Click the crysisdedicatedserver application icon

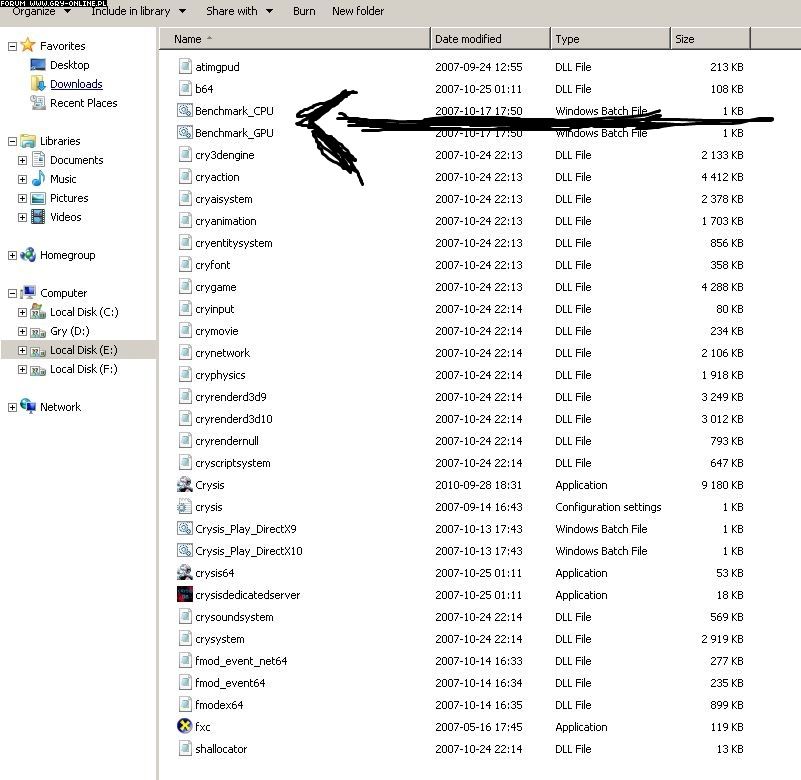coord(184,595)
